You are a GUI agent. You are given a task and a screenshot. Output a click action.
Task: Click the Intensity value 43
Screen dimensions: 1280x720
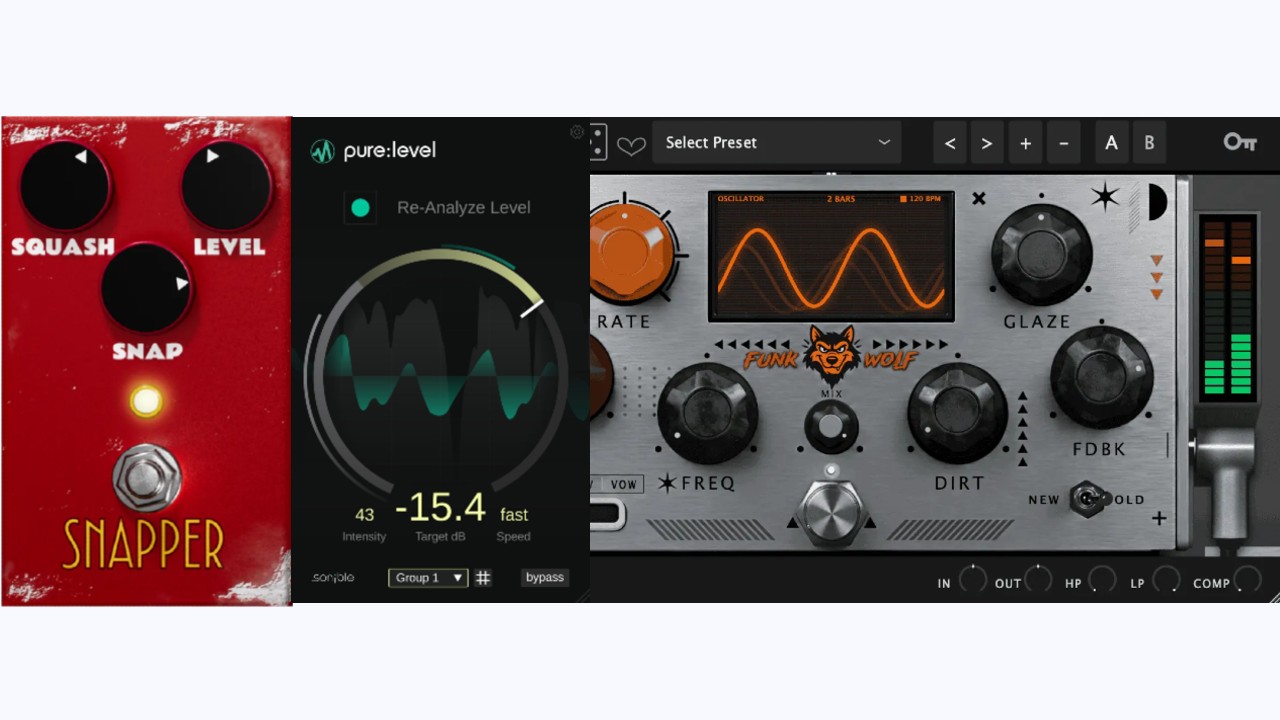click(x=364, y=515)
